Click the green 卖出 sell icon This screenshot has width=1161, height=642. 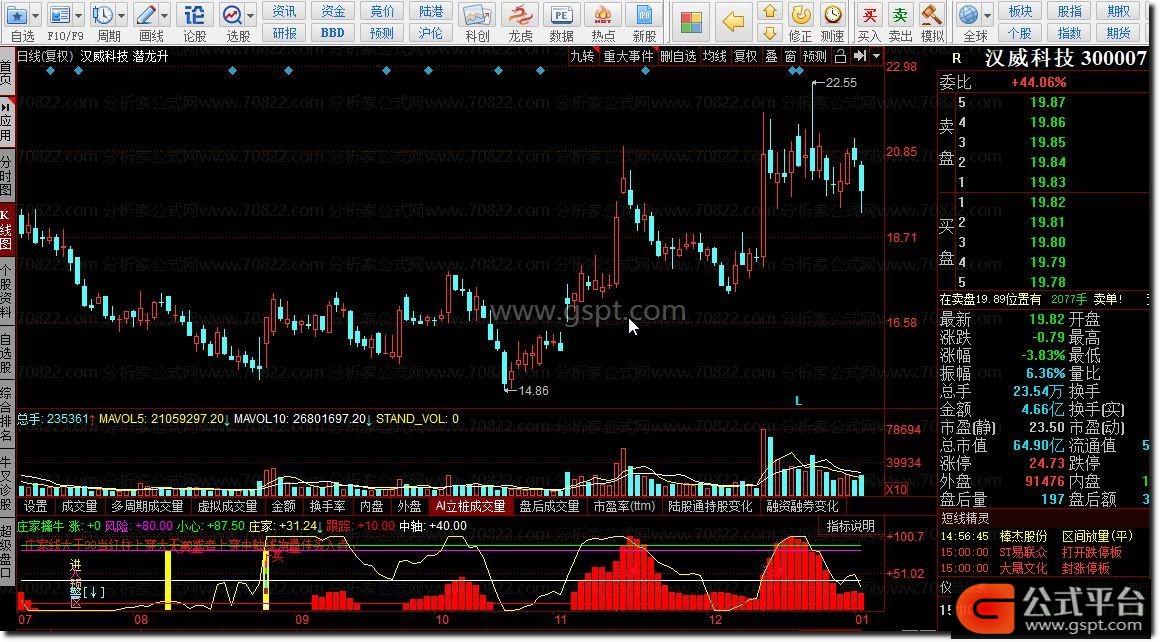pos(900,15)
